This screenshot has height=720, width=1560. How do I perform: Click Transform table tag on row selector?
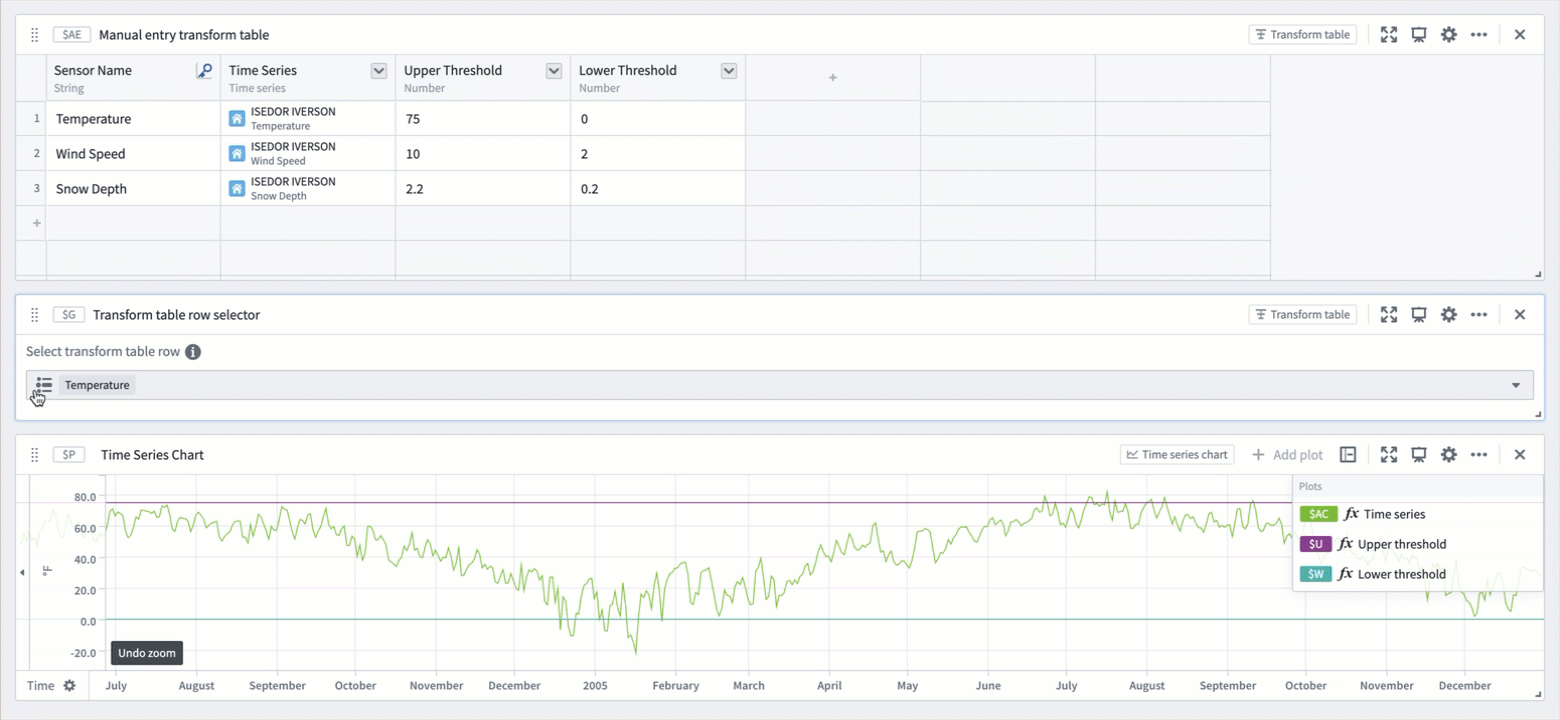(1302, 315)
